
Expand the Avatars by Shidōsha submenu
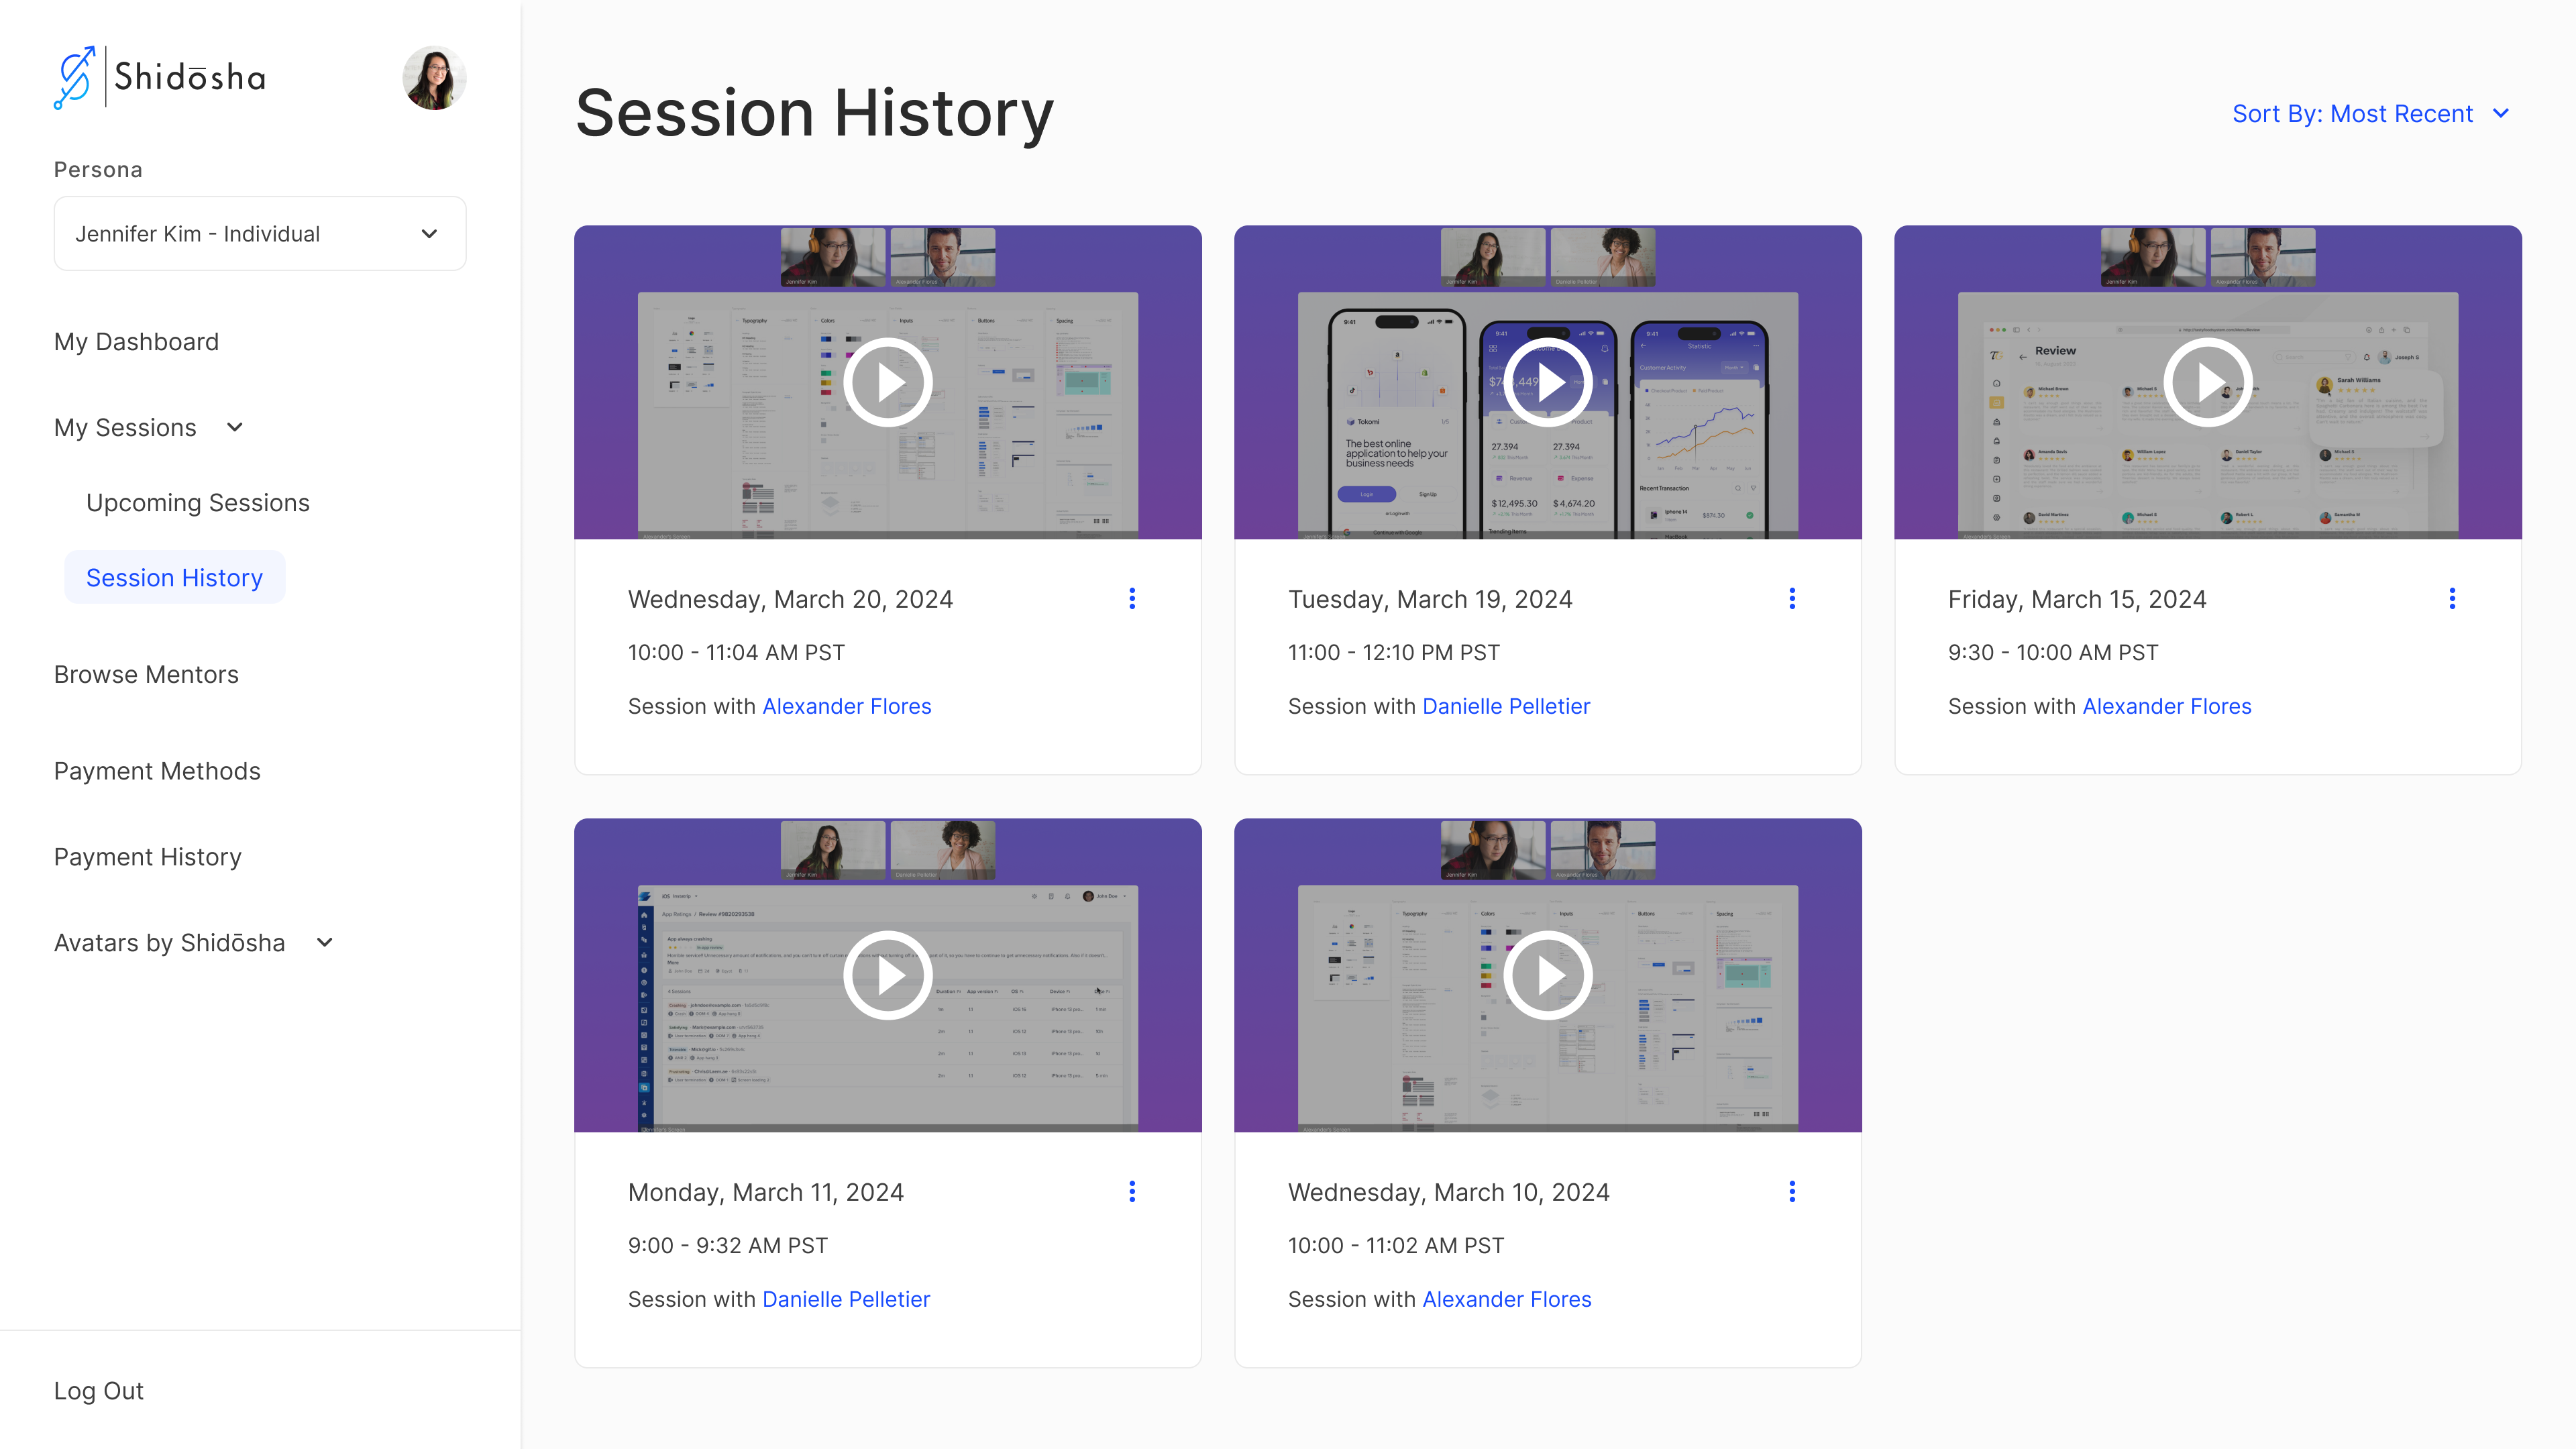click(325, 942)
